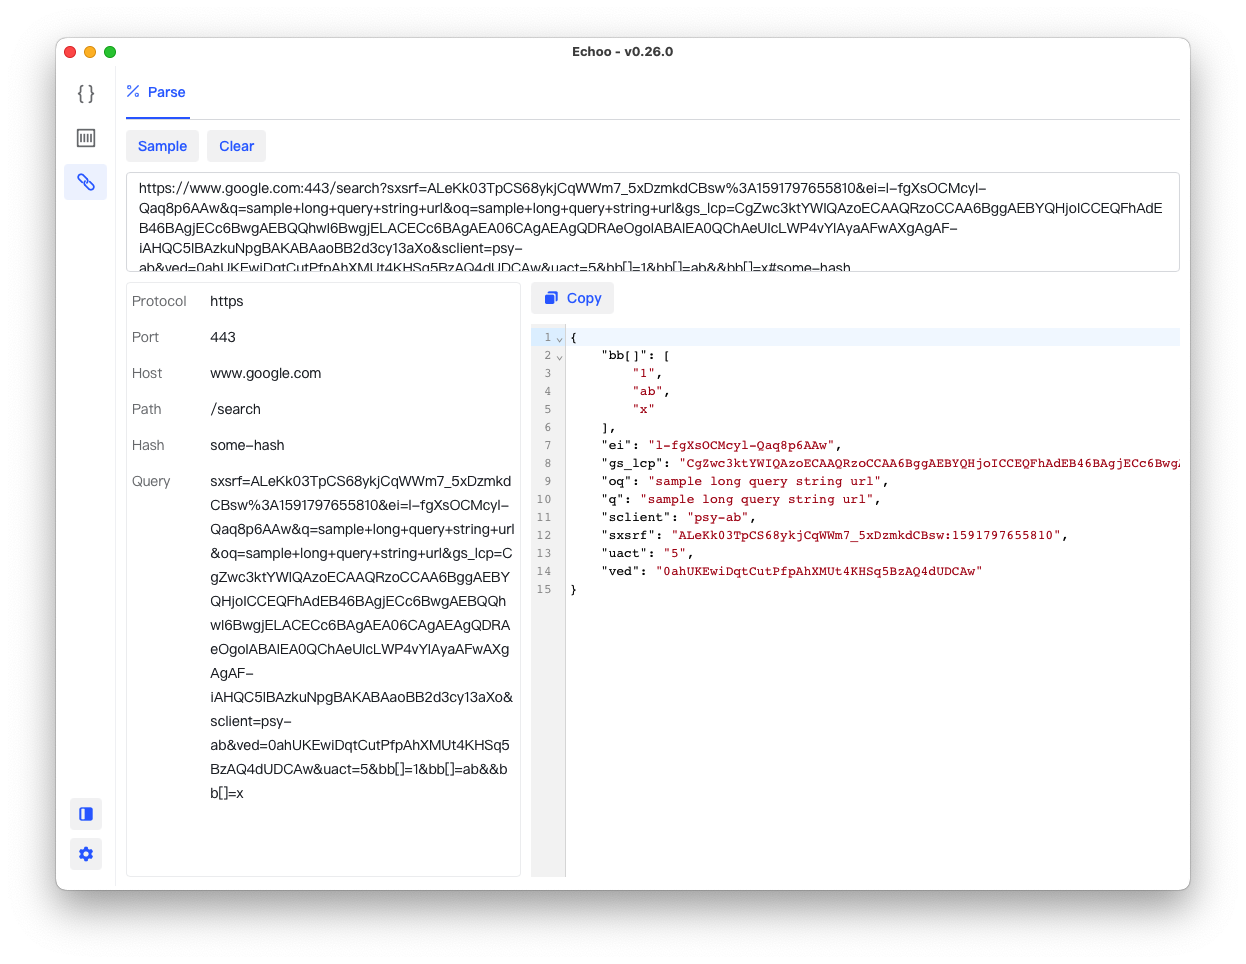Click the percent icon beside Parse
1246x964 pixels.
(133, 92)
